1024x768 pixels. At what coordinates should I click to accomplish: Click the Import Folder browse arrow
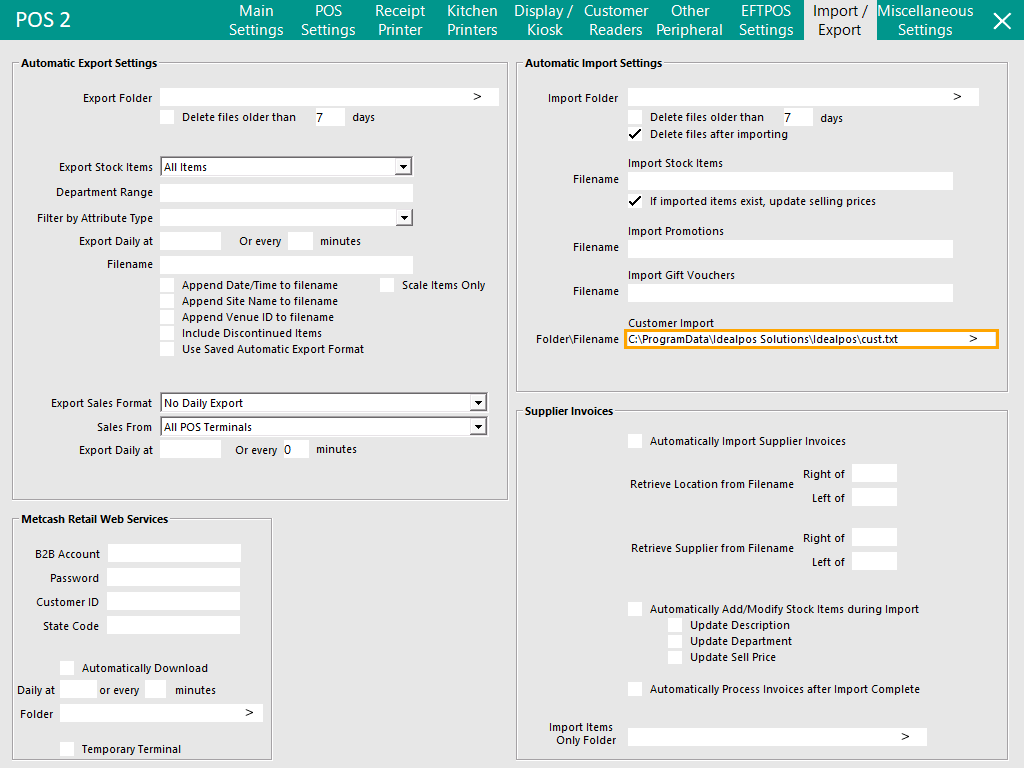[x=957, y=97]
